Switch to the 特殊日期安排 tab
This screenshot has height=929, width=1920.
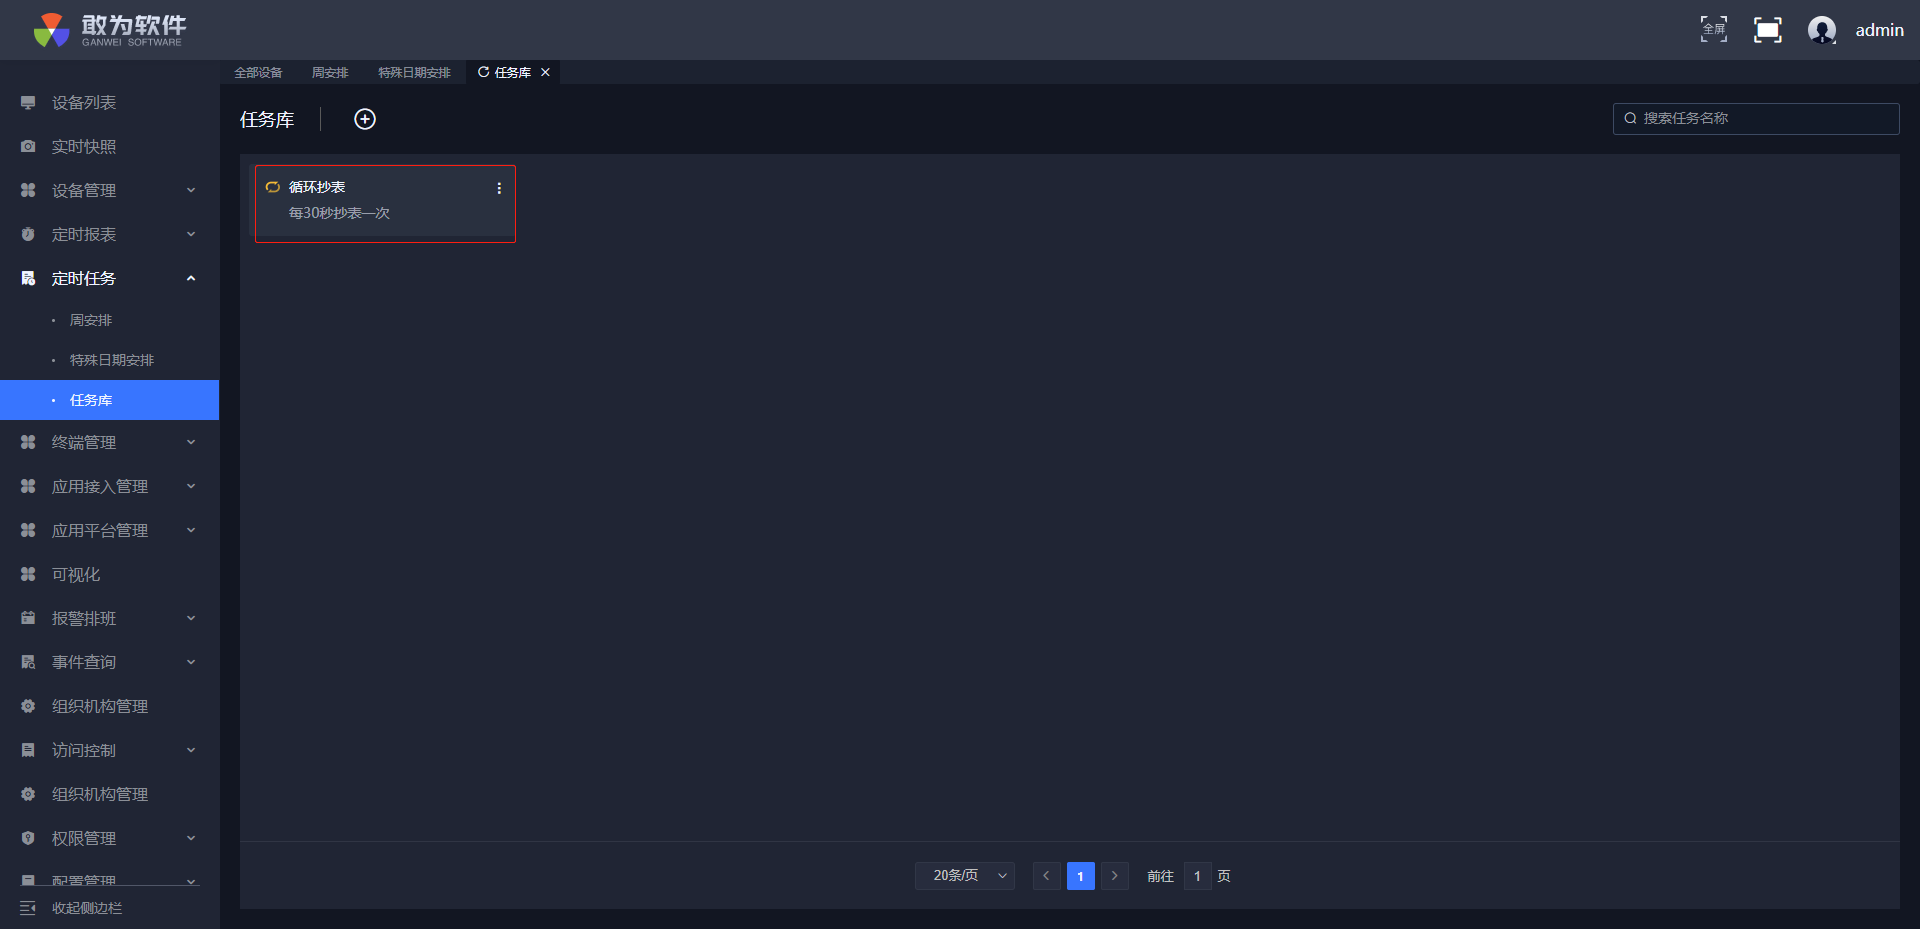coord(414,73)
